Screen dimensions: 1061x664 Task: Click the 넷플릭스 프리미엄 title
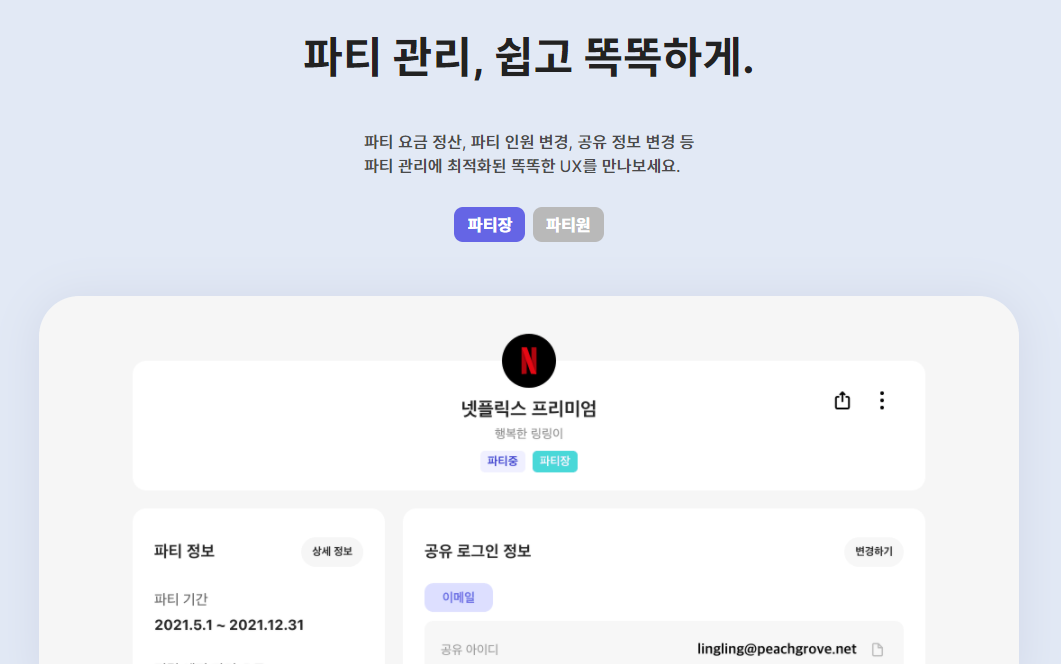(x=529, y=408)
